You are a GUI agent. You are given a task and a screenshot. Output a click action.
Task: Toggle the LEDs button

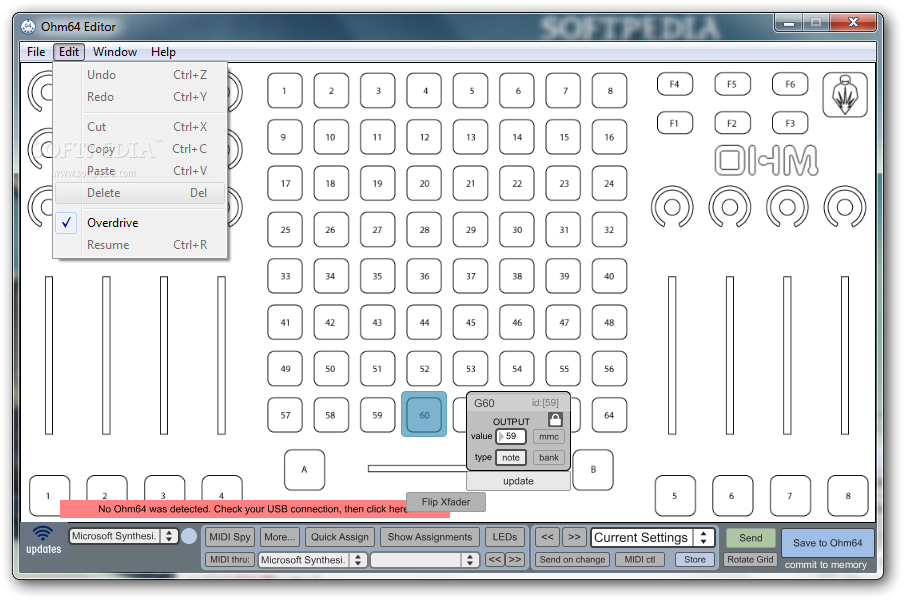[x=504, y=537]
